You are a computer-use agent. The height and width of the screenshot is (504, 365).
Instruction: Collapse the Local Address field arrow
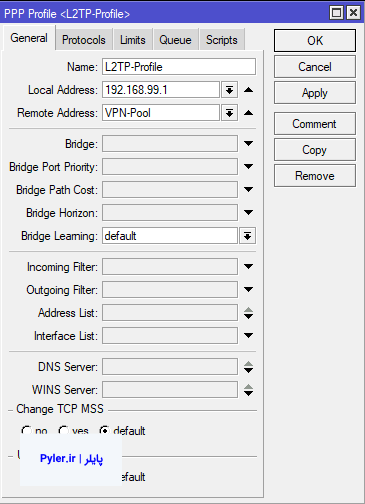pos(248,90)
